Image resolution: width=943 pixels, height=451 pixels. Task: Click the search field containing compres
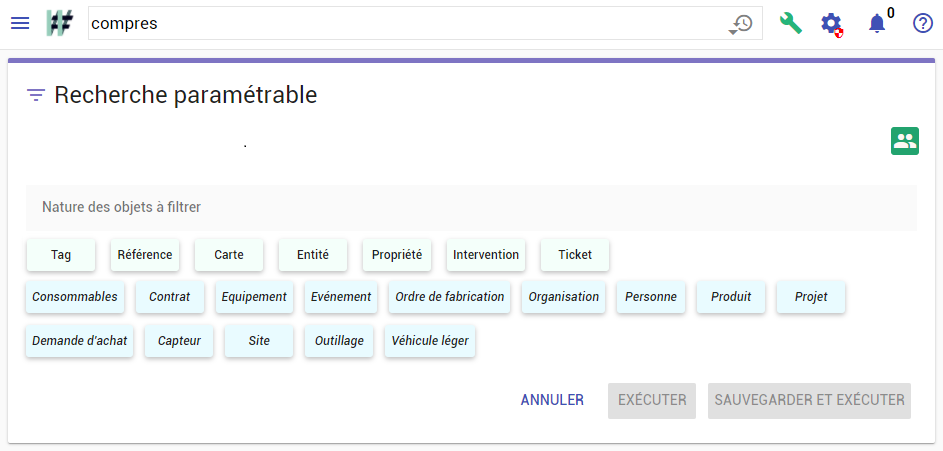[x=425, y=23]
